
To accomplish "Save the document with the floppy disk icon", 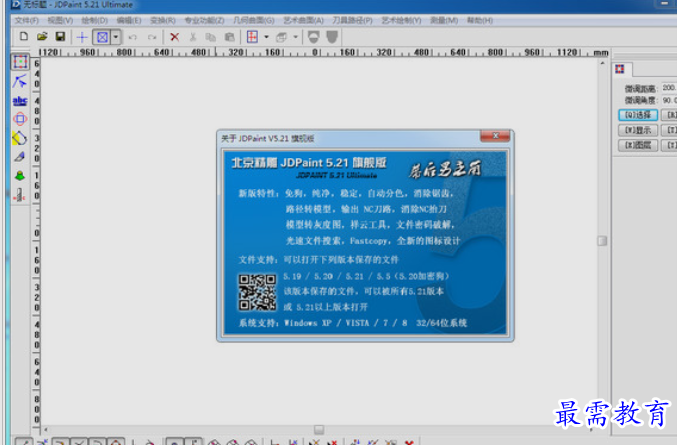I will [60, 37].
